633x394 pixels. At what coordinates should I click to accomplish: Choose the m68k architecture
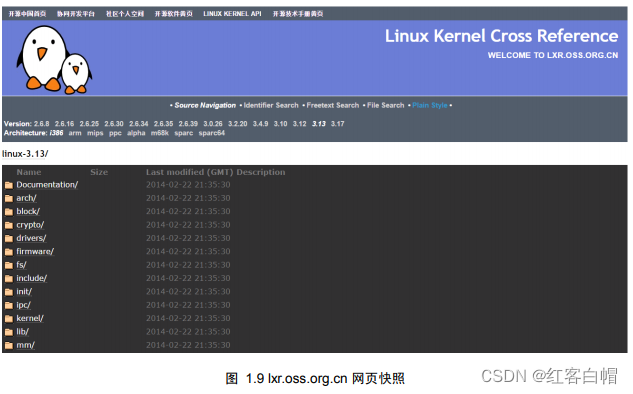[x=160, y=133]
